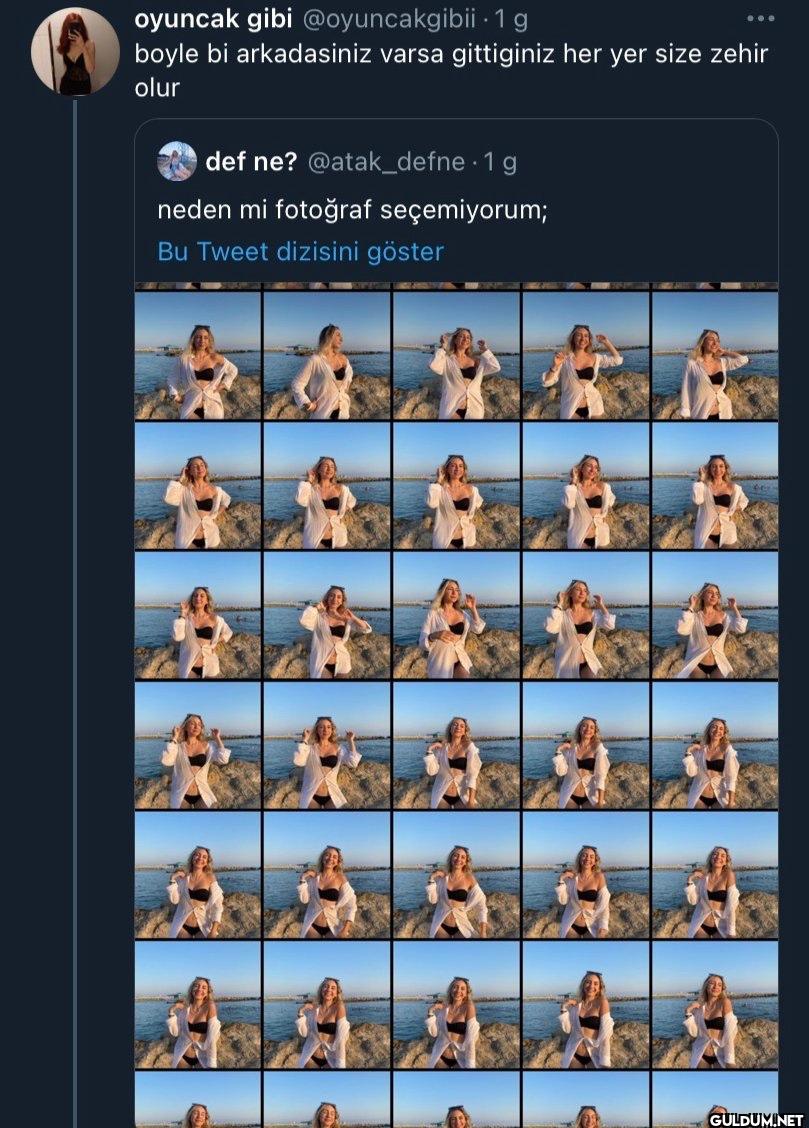Open second photo in the third full row

click(327, 615)
